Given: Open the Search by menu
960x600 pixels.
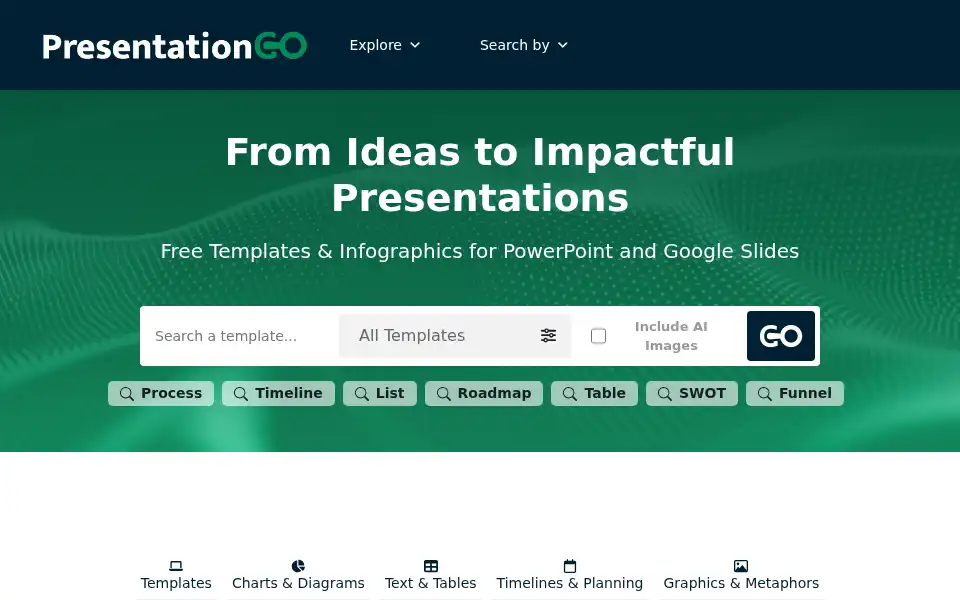Looking at the screenshot, I should pos(523,45).
